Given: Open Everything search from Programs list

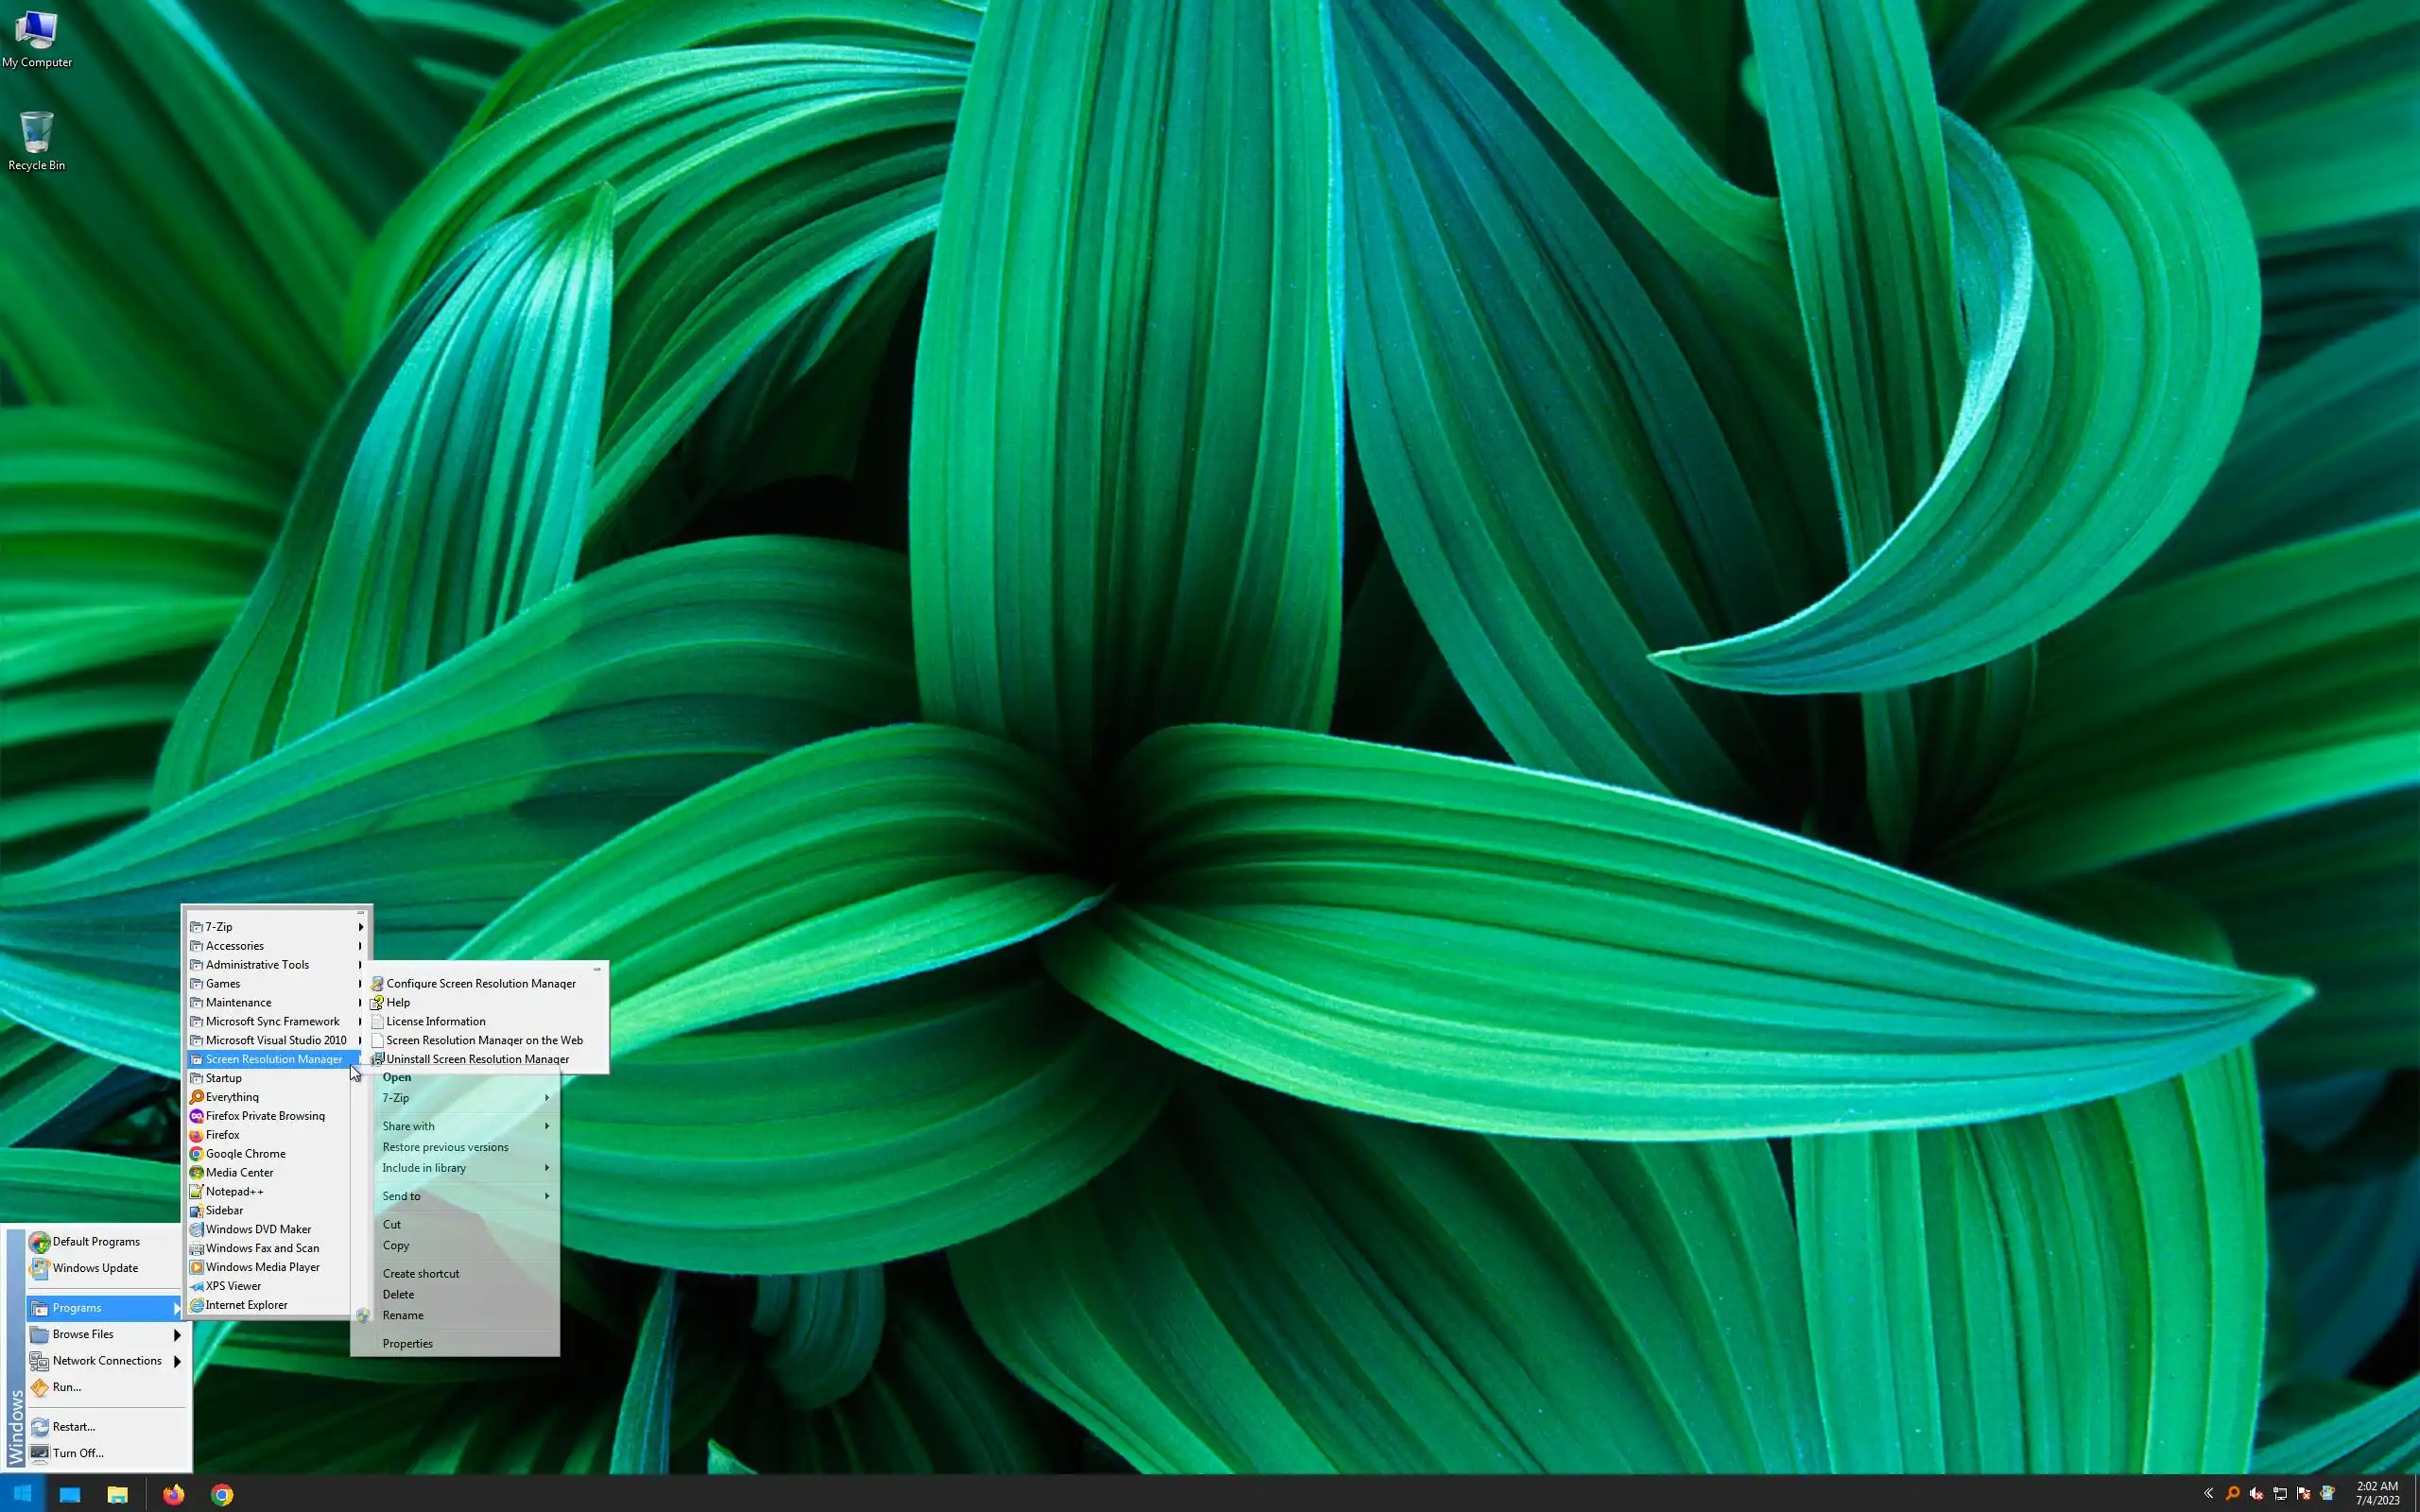Looking at the screenshot, I should click(232, 1097).
